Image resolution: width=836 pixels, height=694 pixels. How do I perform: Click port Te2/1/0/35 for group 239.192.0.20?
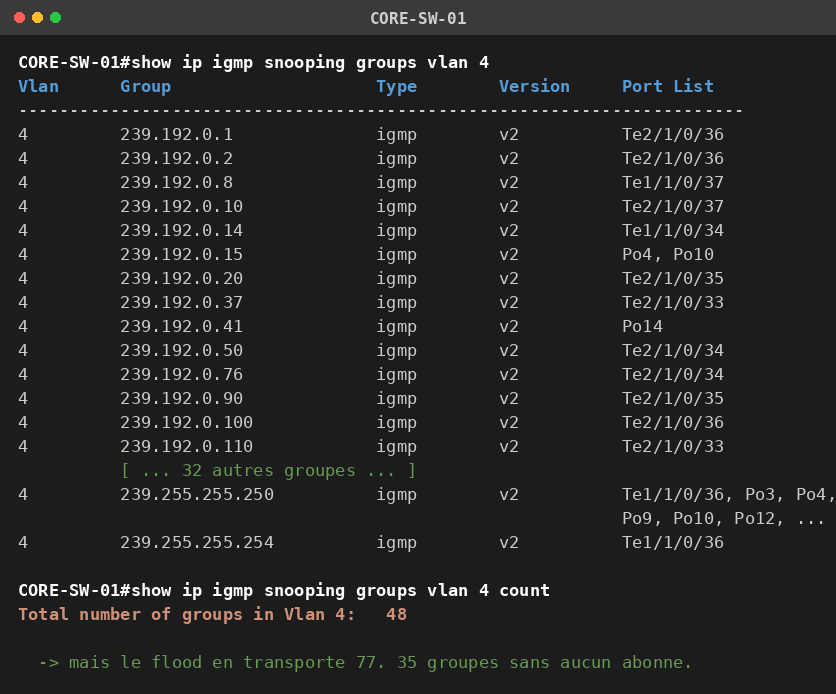(673, 278)
